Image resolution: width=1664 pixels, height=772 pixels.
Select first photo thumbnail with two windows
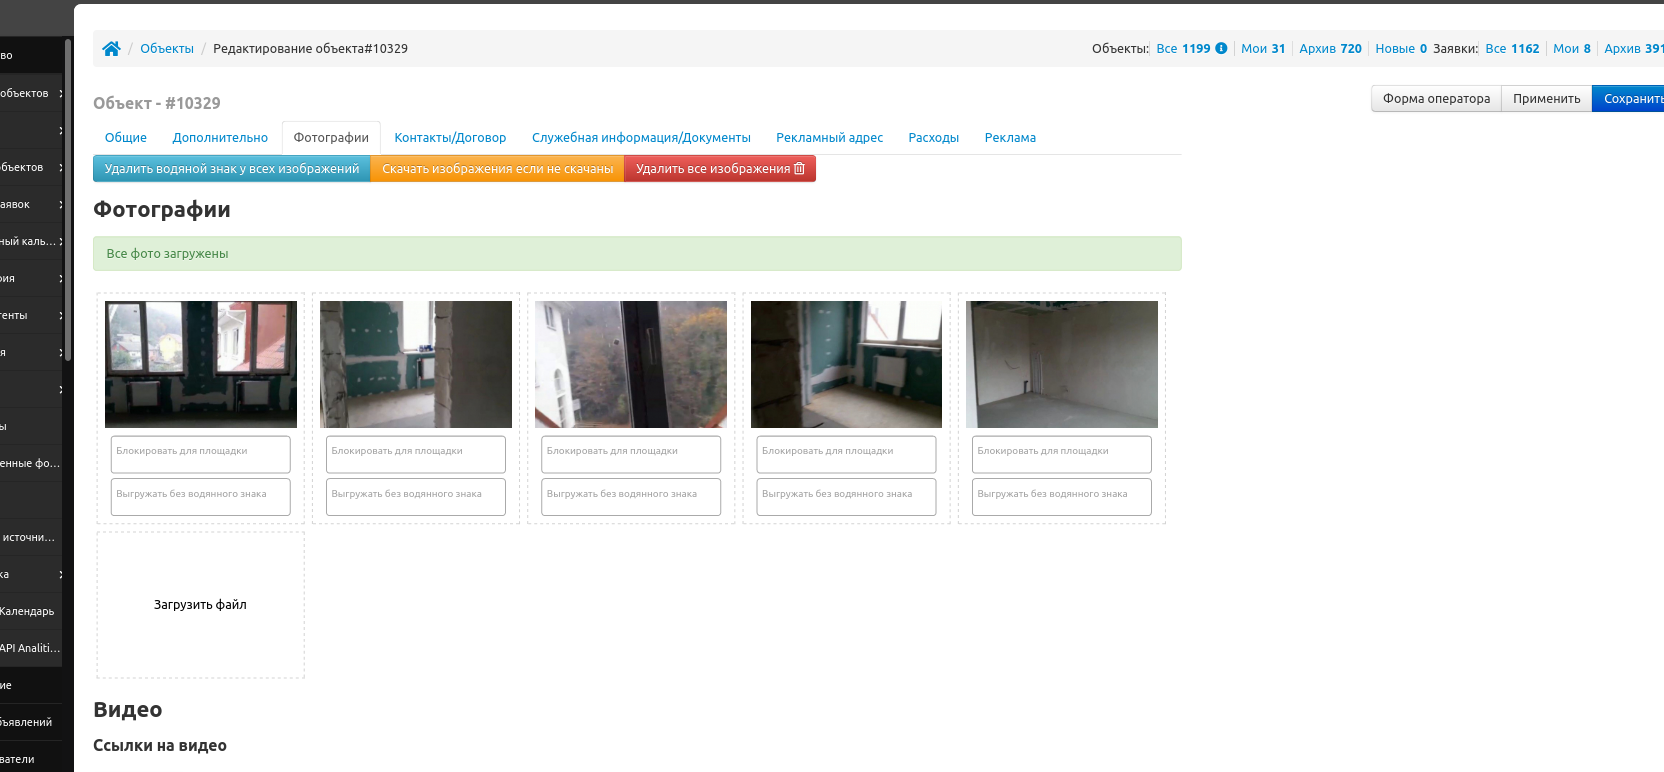(x=201, y=364)
